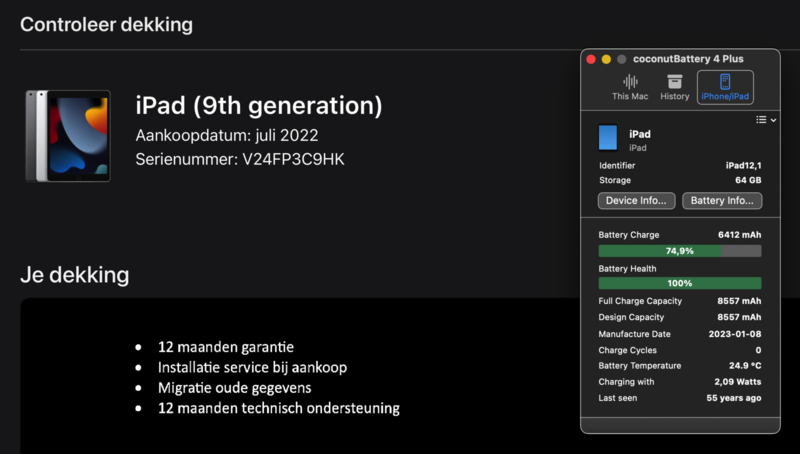Click the 6412 mAh battery charge value

pos(739,235)
